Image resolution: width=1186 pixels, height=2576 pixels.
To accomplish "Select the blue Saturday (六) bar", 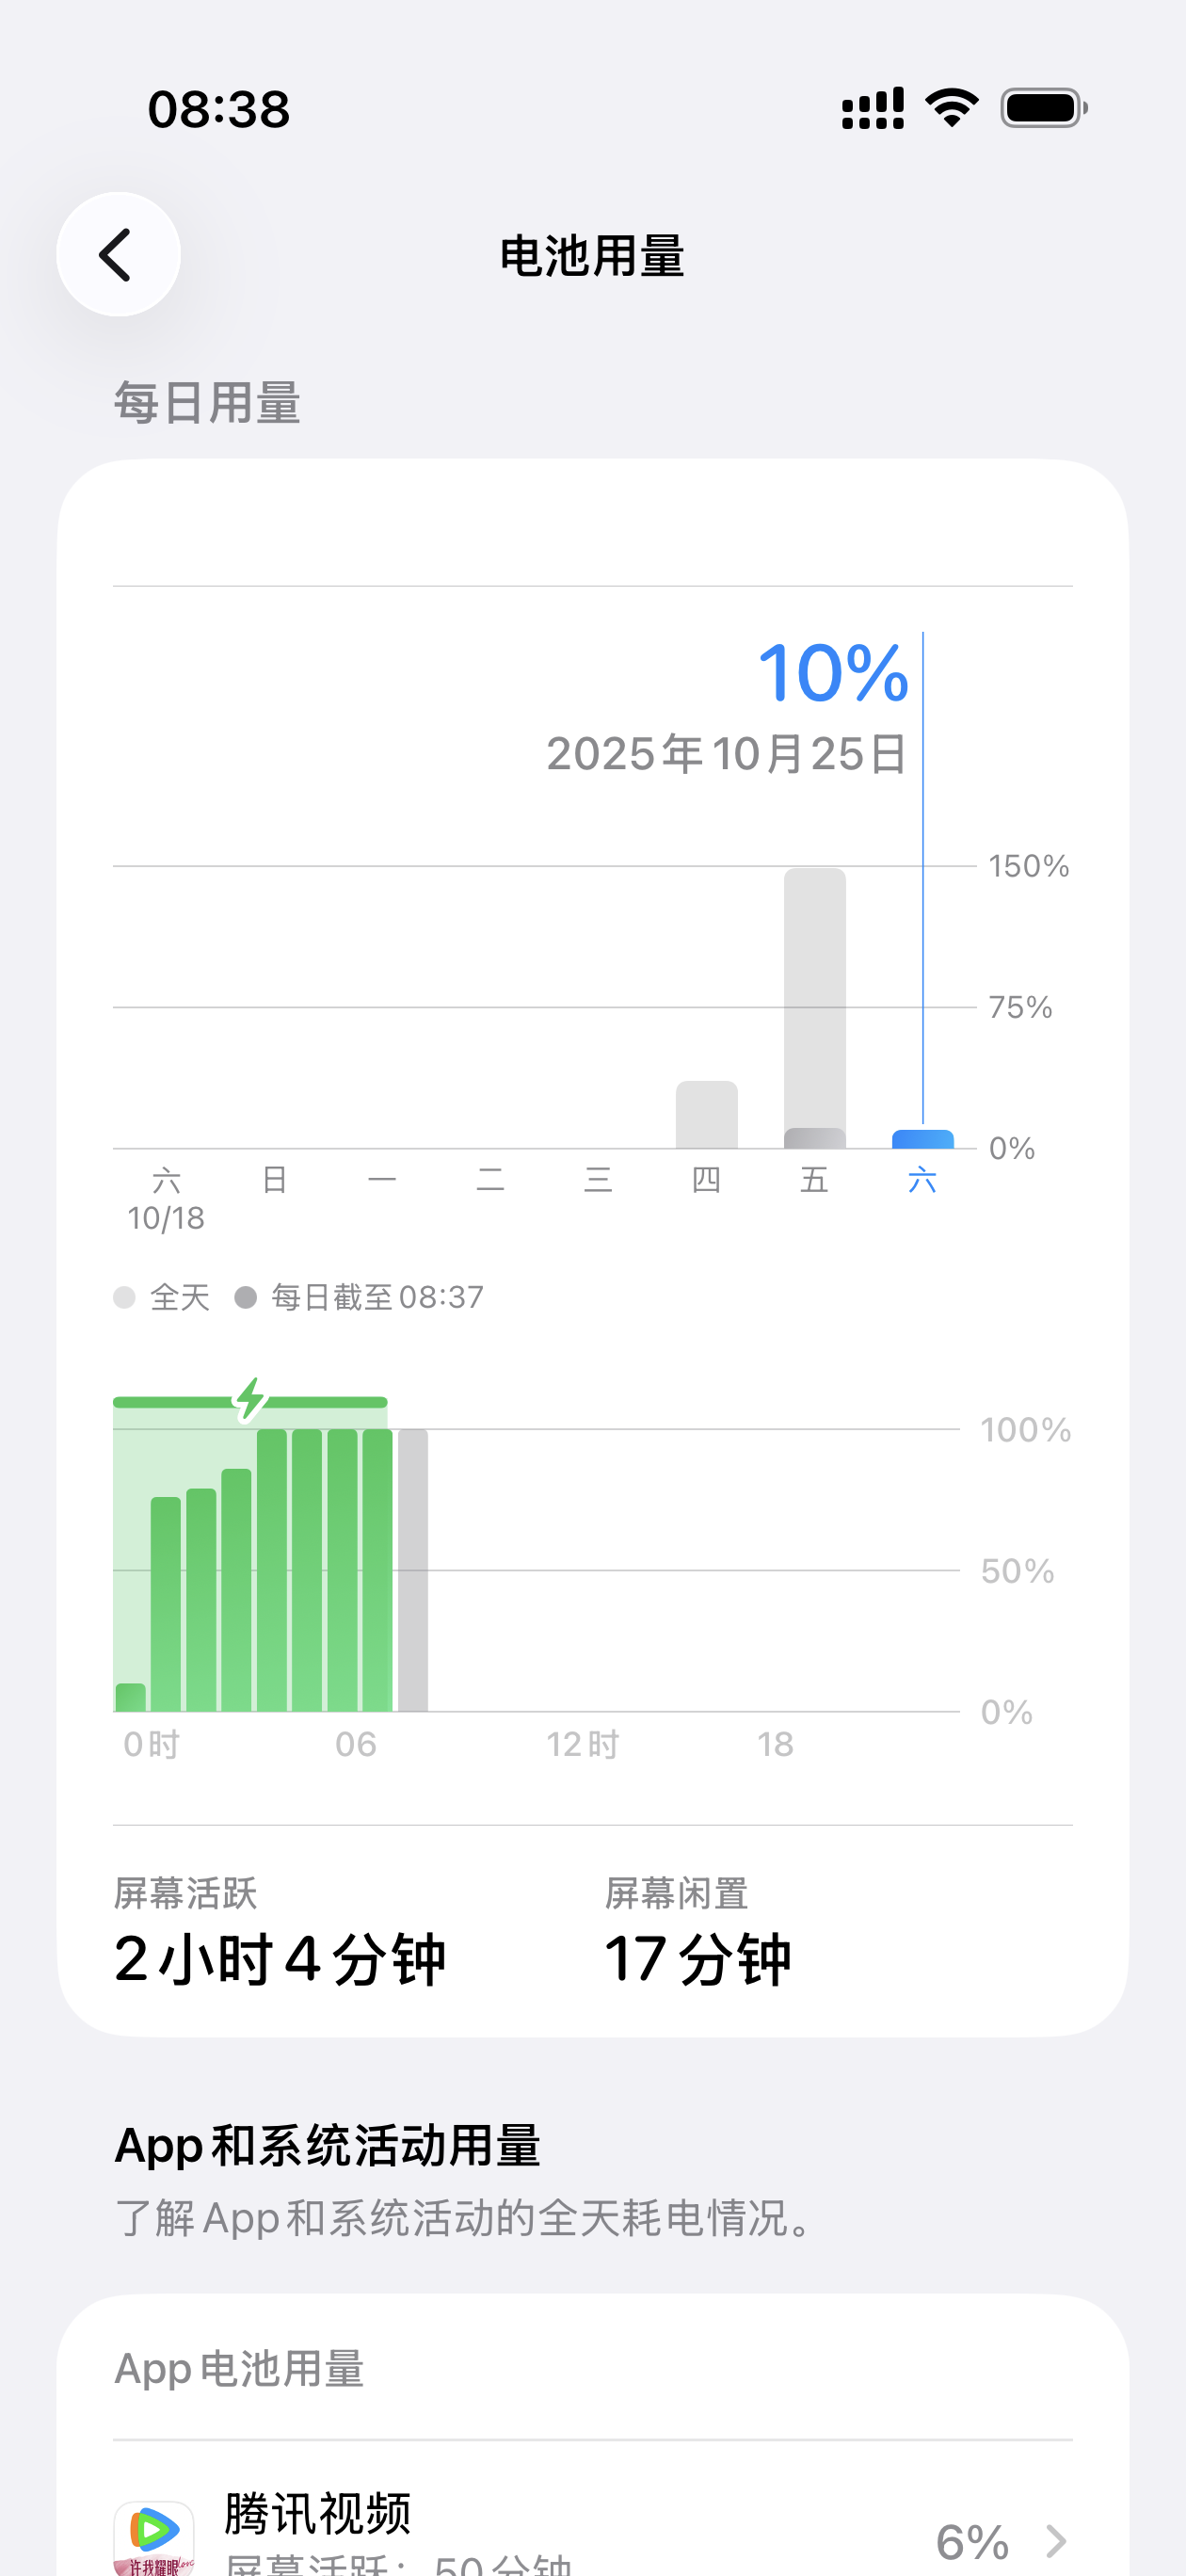I will [x=922, y=1139].
